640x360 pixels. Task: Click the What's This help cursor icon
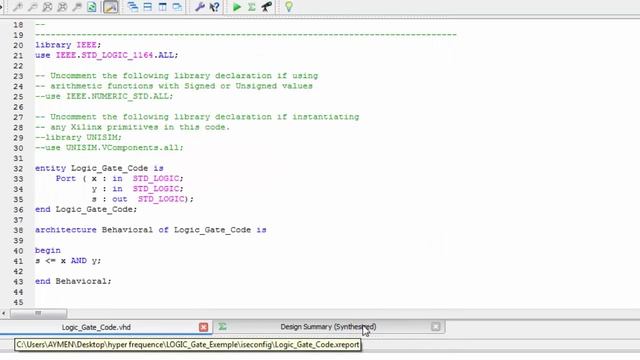(x=214, y=7)
